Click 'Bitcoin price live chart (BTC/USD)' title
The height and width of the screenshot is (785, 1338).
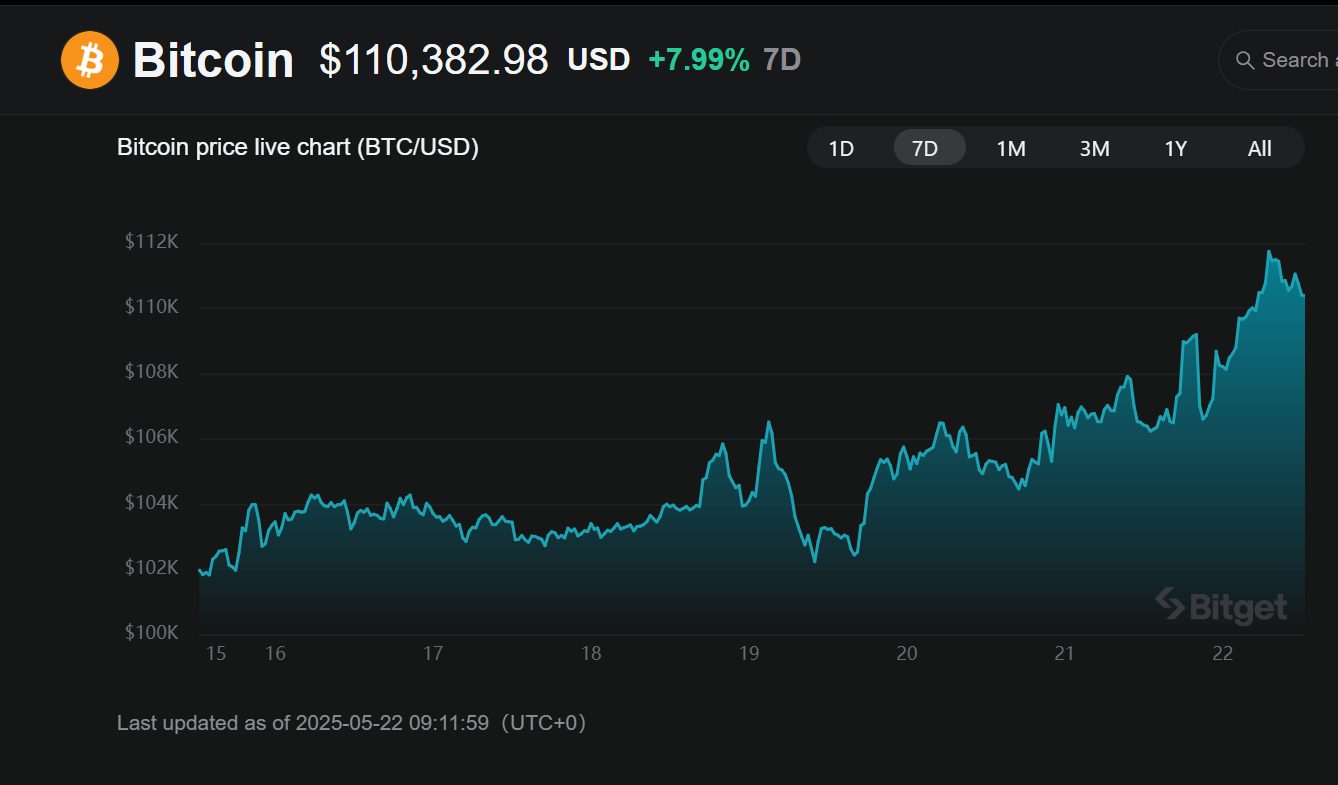[298, 147]
